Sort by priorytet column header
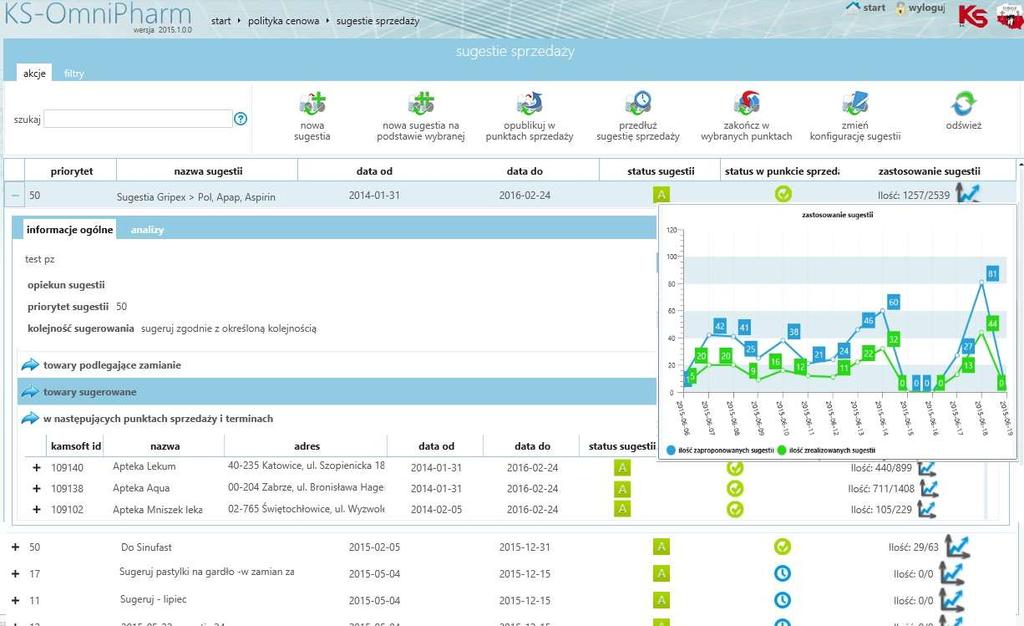This screenshot has width=1024, height=626. (71, 171)
